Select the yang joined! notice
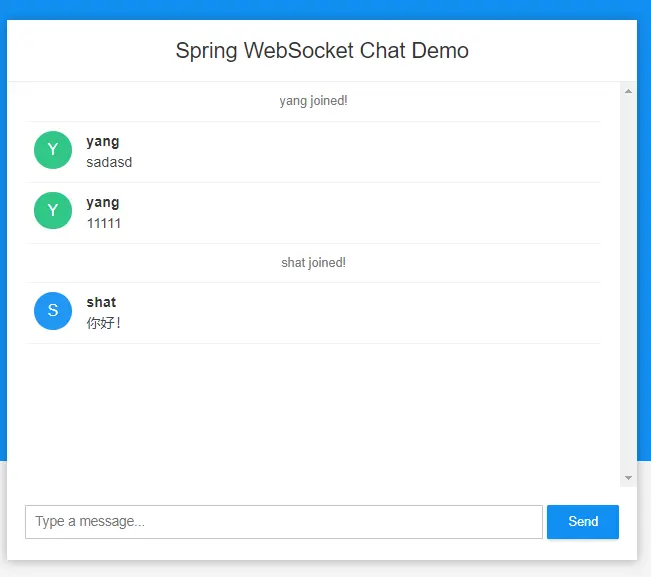 click(x=313, y=101)
